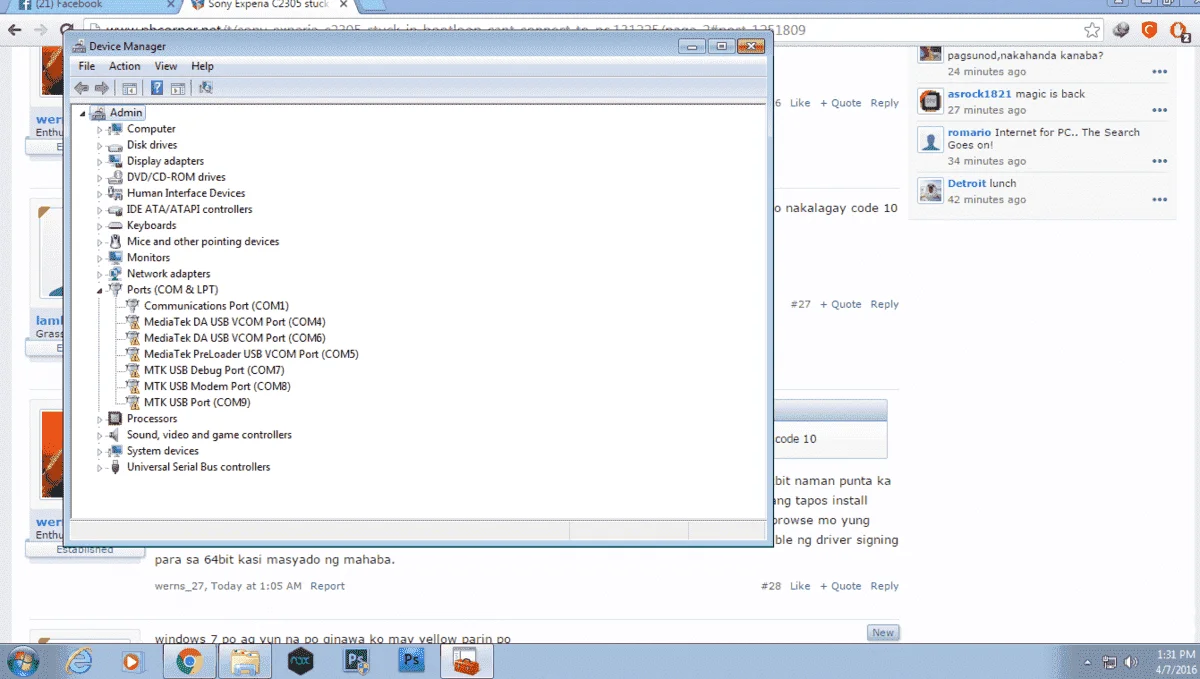Click the port icon beside Communications Port (COM1)
The height and width of the screenshot is (679, 1200).
[132, 306]
